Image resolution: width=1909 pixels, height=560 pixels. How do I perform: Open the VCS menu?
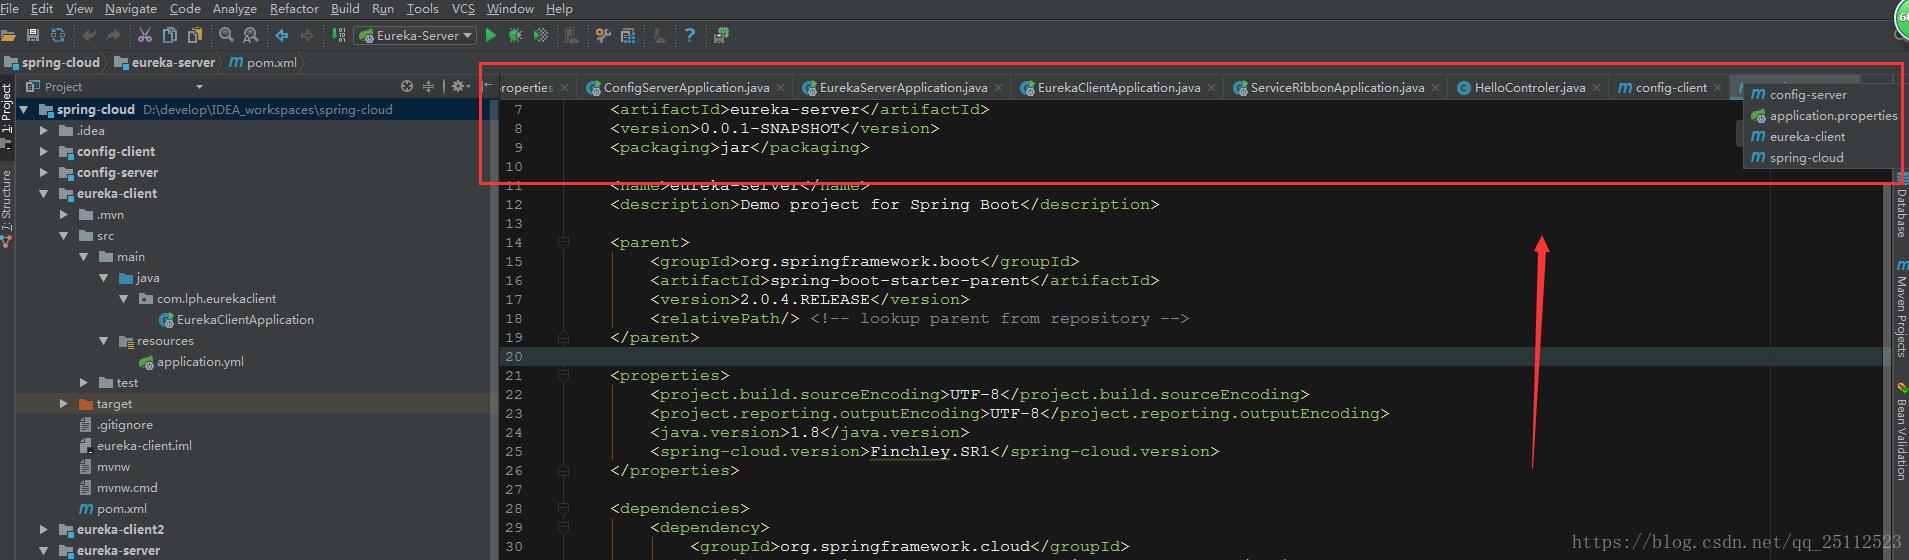click(x=463, y=8)
